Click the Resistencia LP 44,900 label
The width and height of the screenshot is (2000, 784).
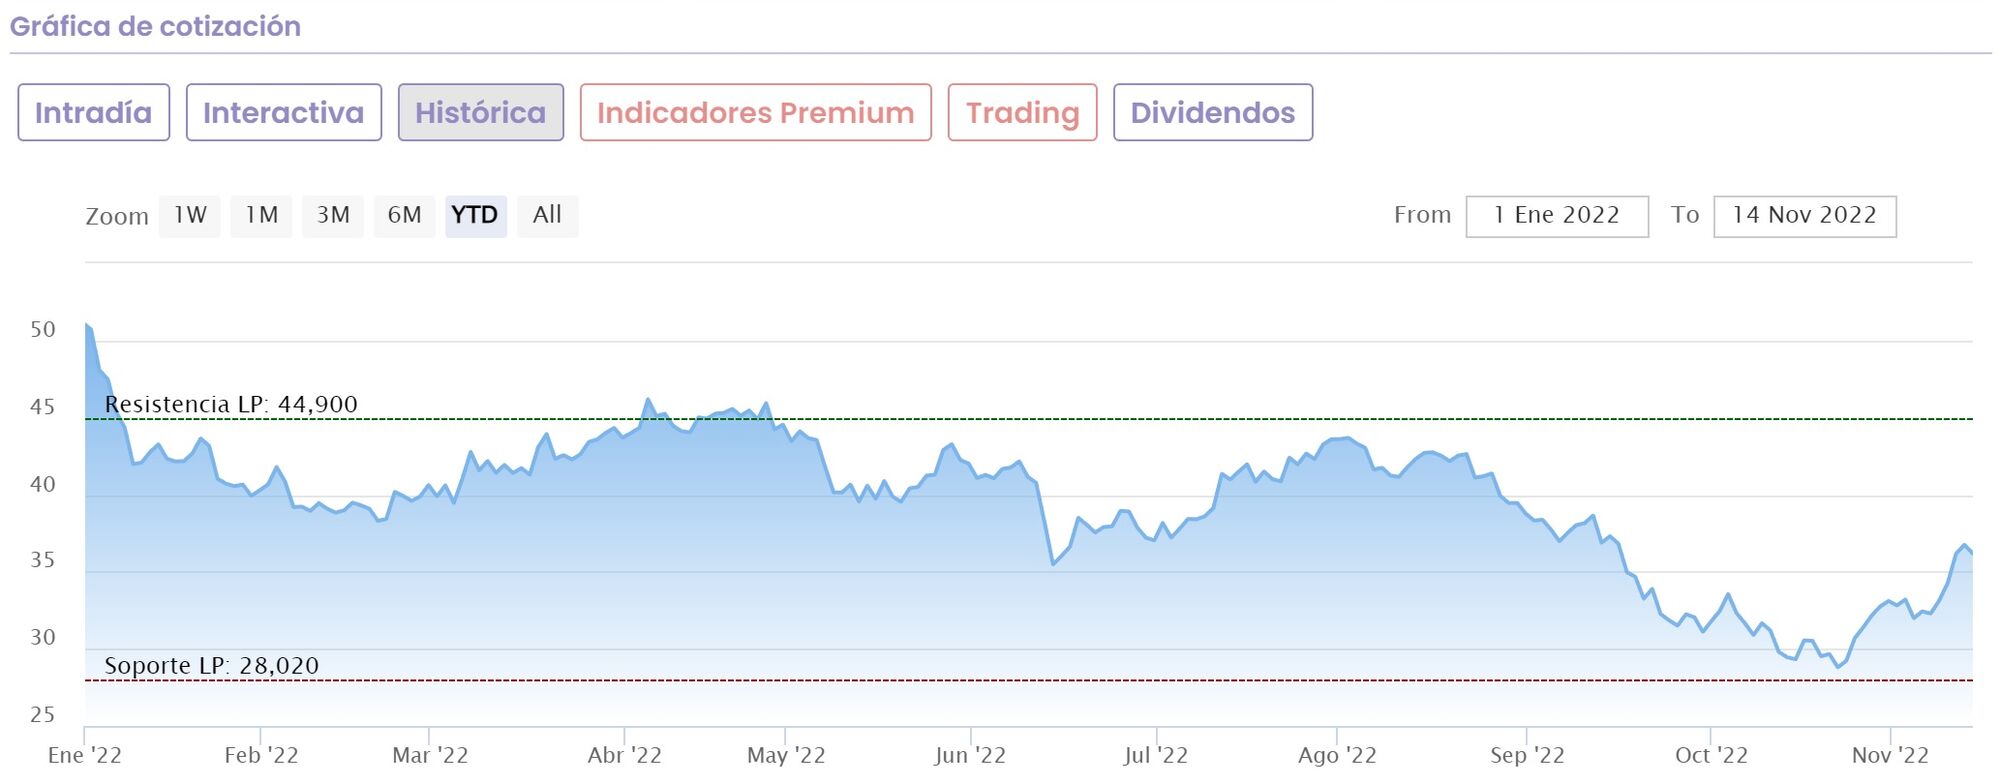(x=231, y=404)
